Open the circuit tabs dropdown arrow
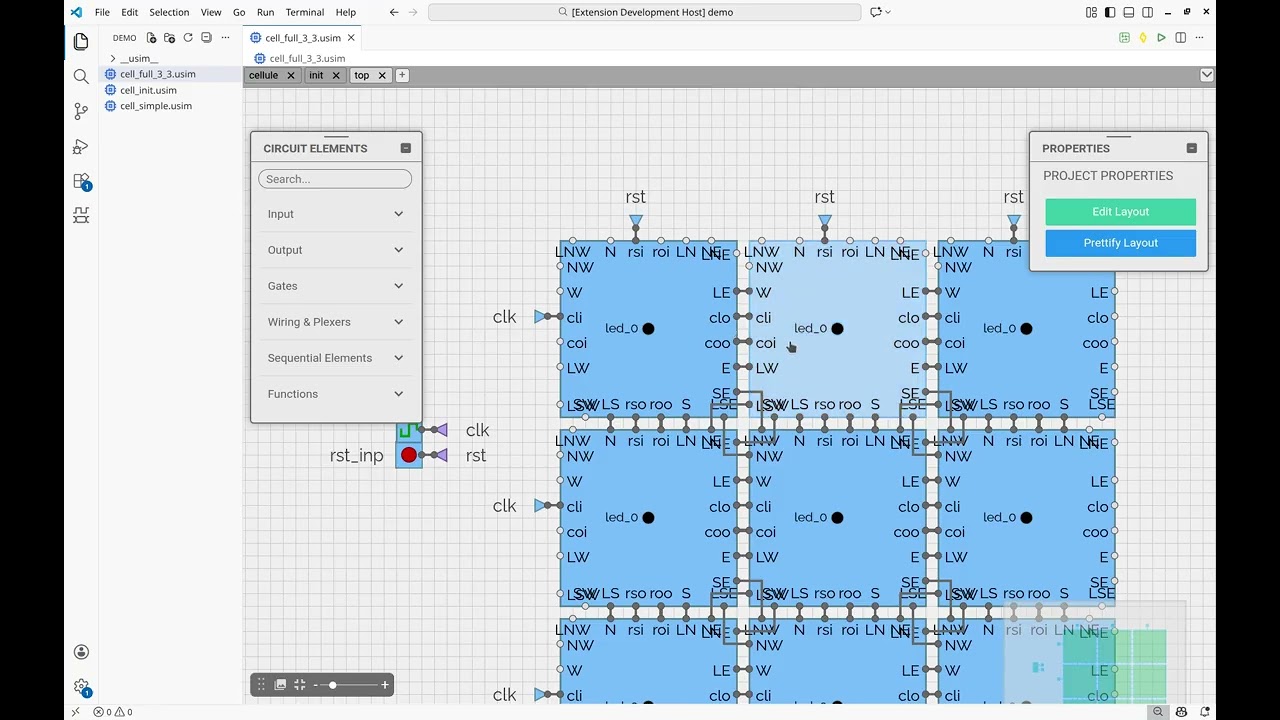This screenshot has height=720, width=1280. [x=1207, y=75]
